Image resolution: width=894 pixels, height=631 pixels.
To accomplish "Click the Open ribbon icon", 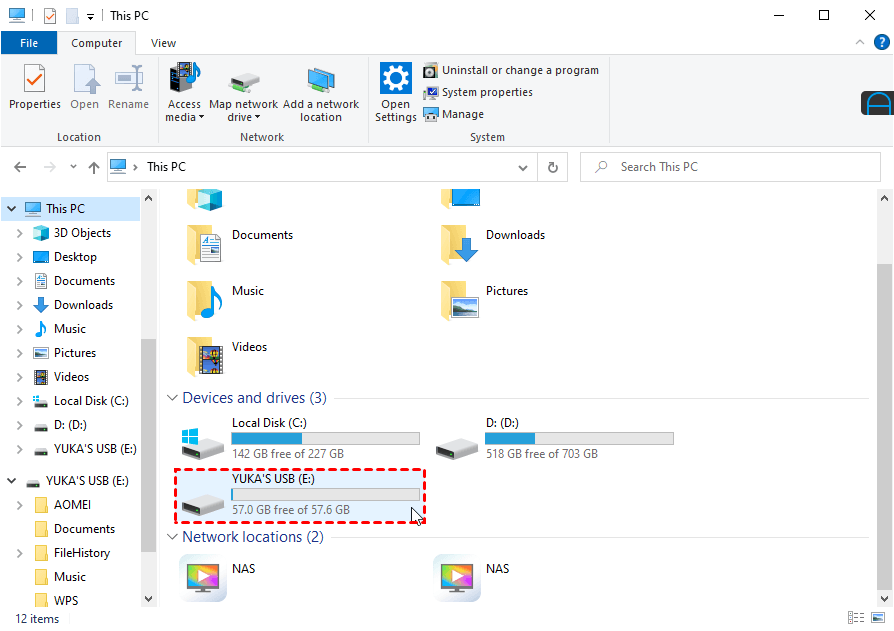I will (x=84, y=87).
